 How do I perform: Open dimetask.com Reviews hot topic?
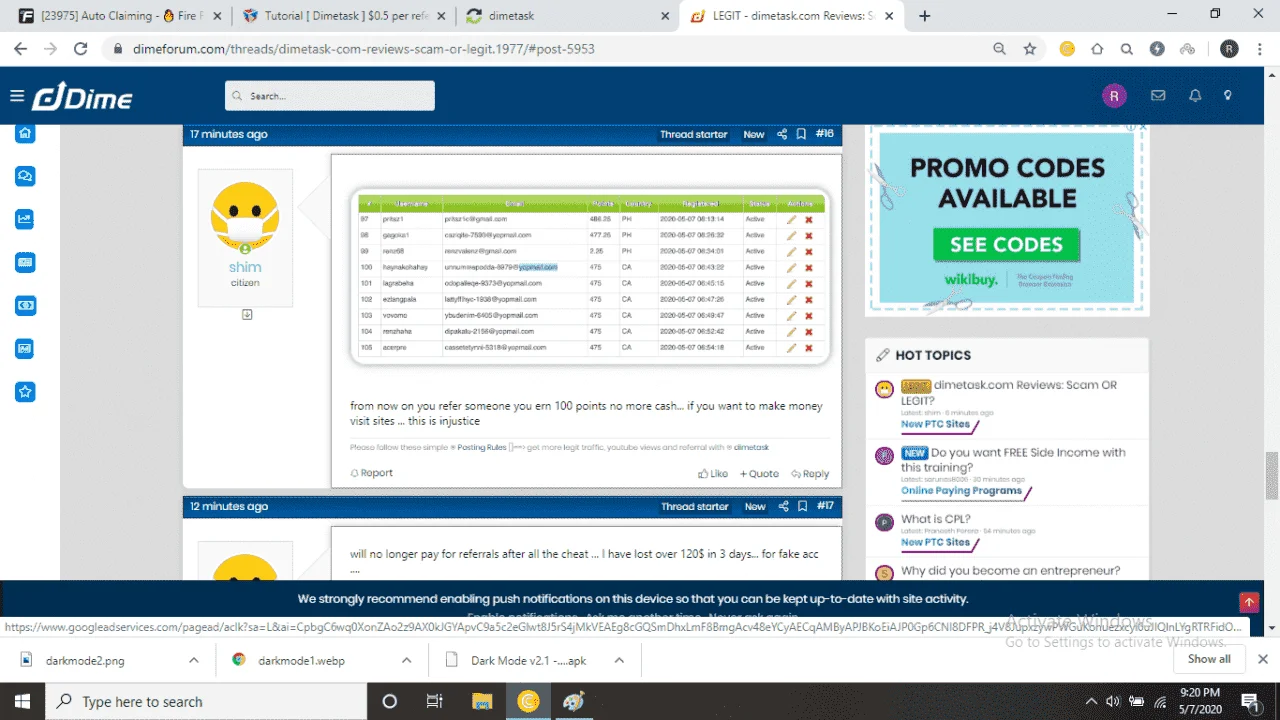click(x=1010, y=392)
